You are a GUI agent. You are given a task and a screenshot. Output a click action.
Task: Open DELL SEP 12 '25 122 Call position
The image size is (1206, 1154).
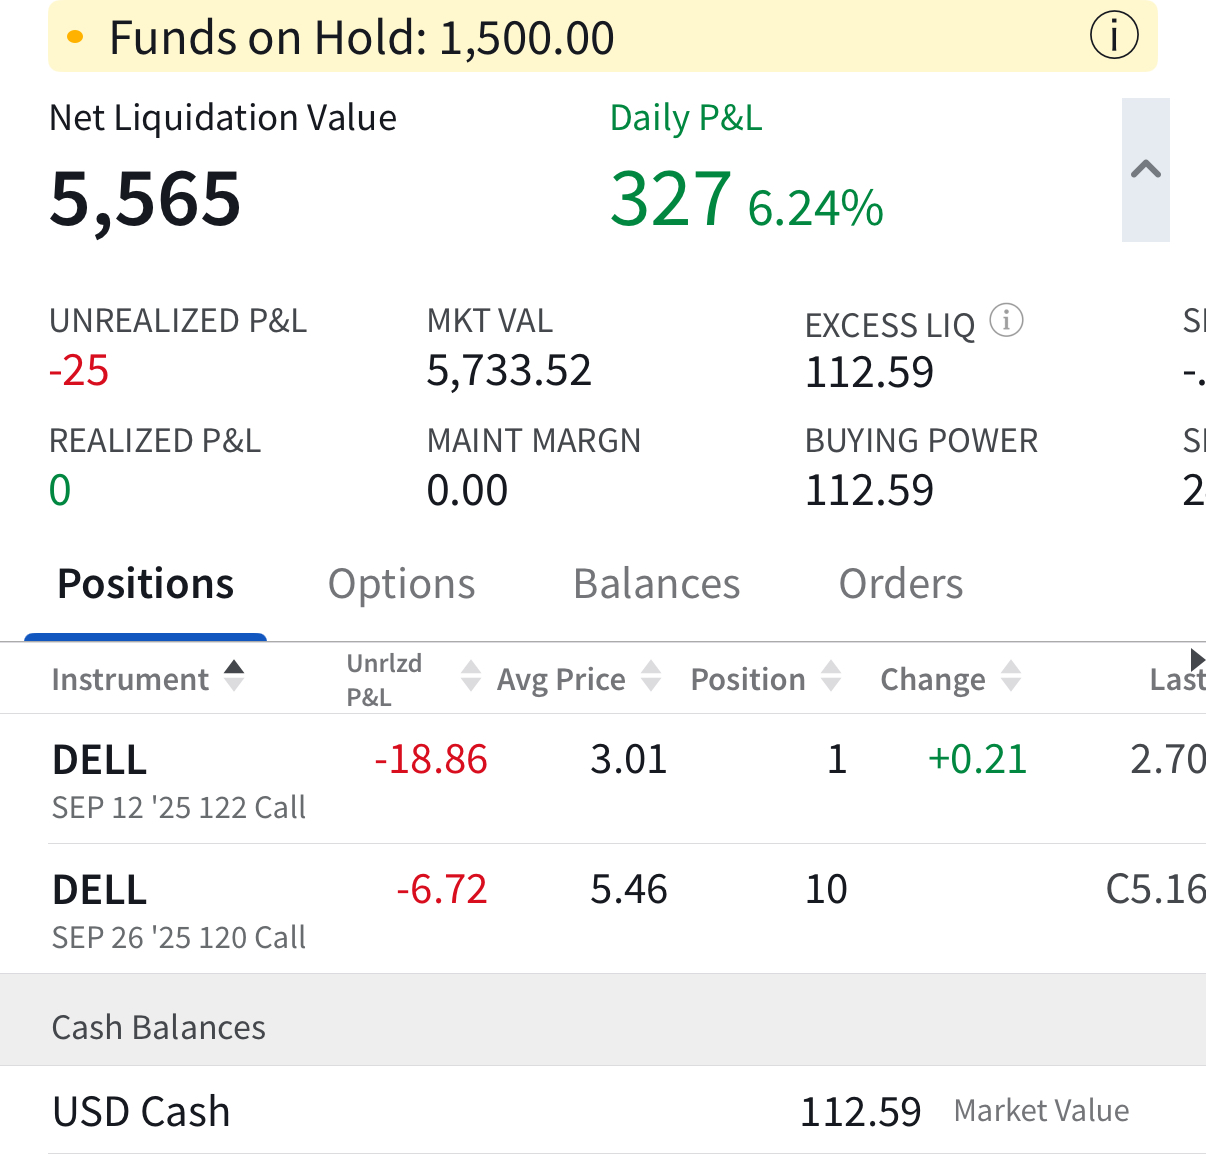178,780
